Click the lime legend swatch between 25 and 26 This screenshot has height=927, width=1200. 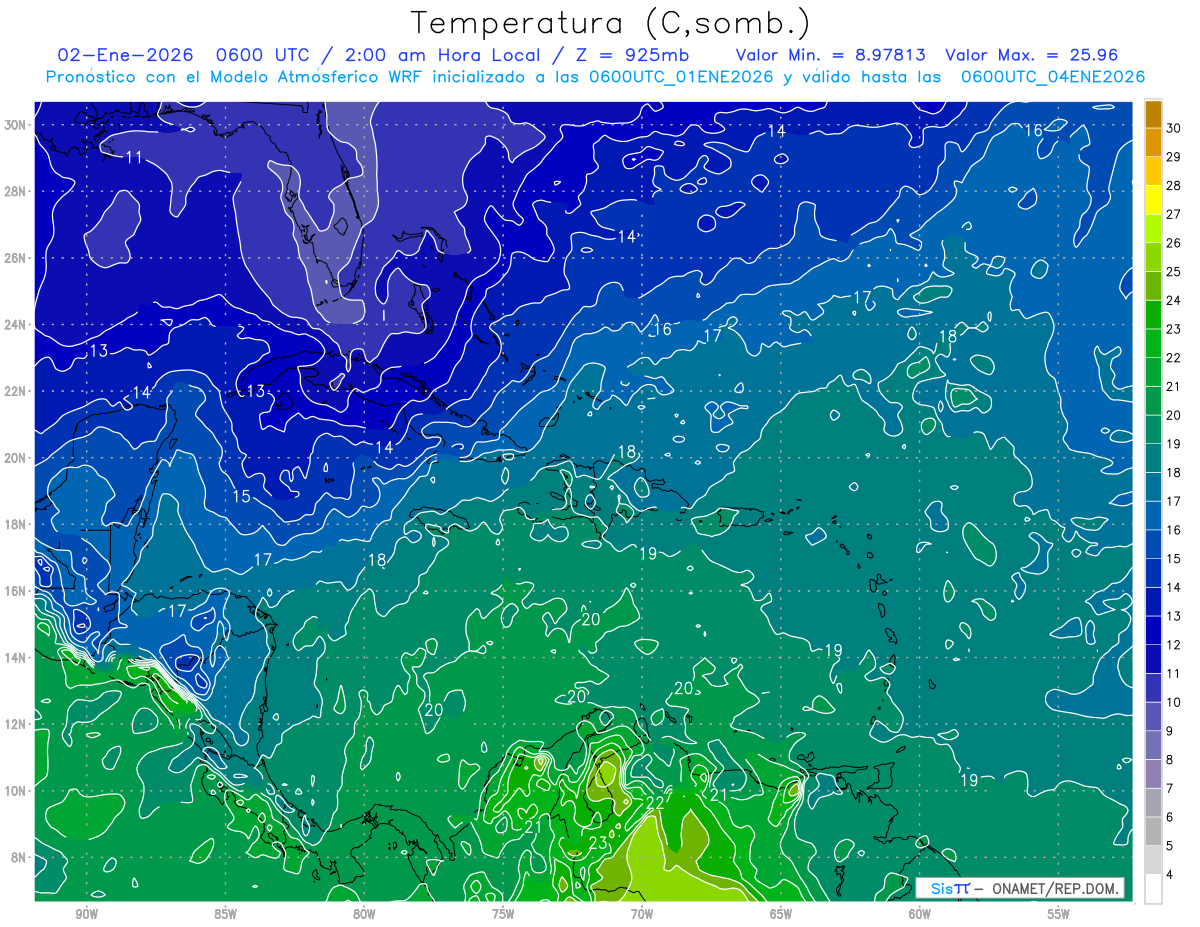click(x=1153, y=257)
